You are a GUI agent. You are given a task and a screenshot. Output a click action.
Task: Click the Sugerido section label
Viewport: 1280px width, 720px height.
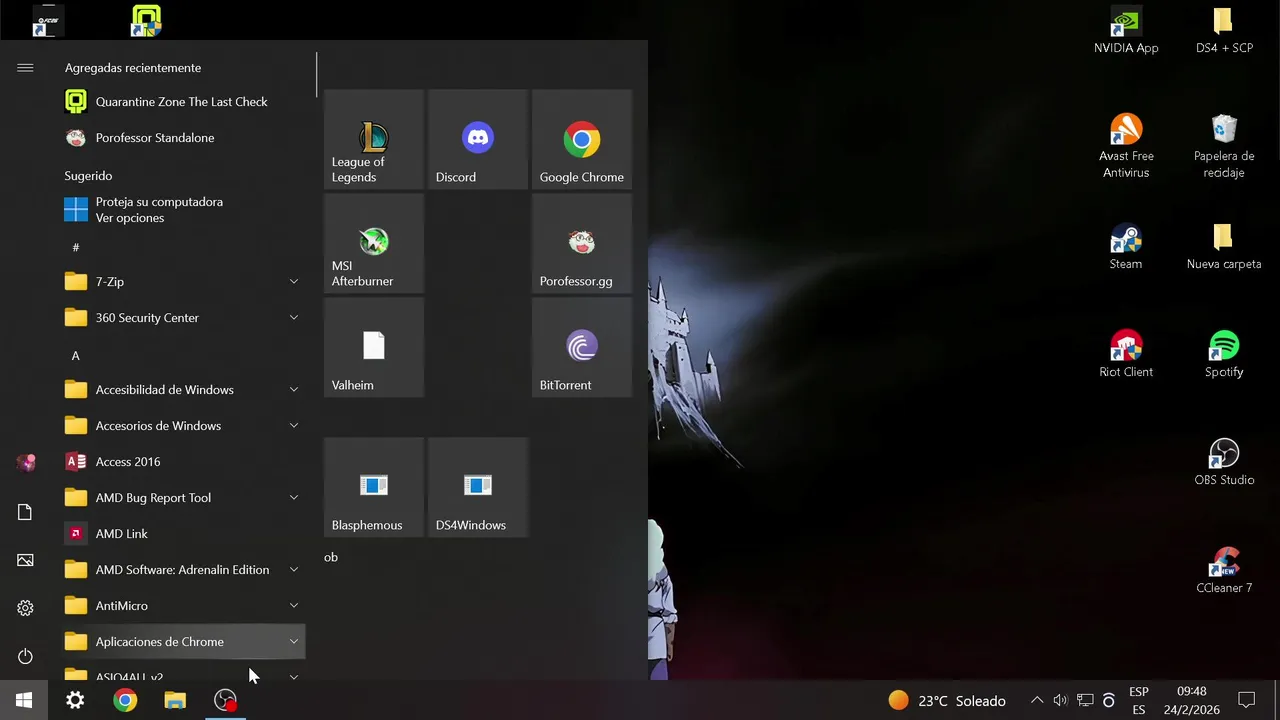[88, 175]
